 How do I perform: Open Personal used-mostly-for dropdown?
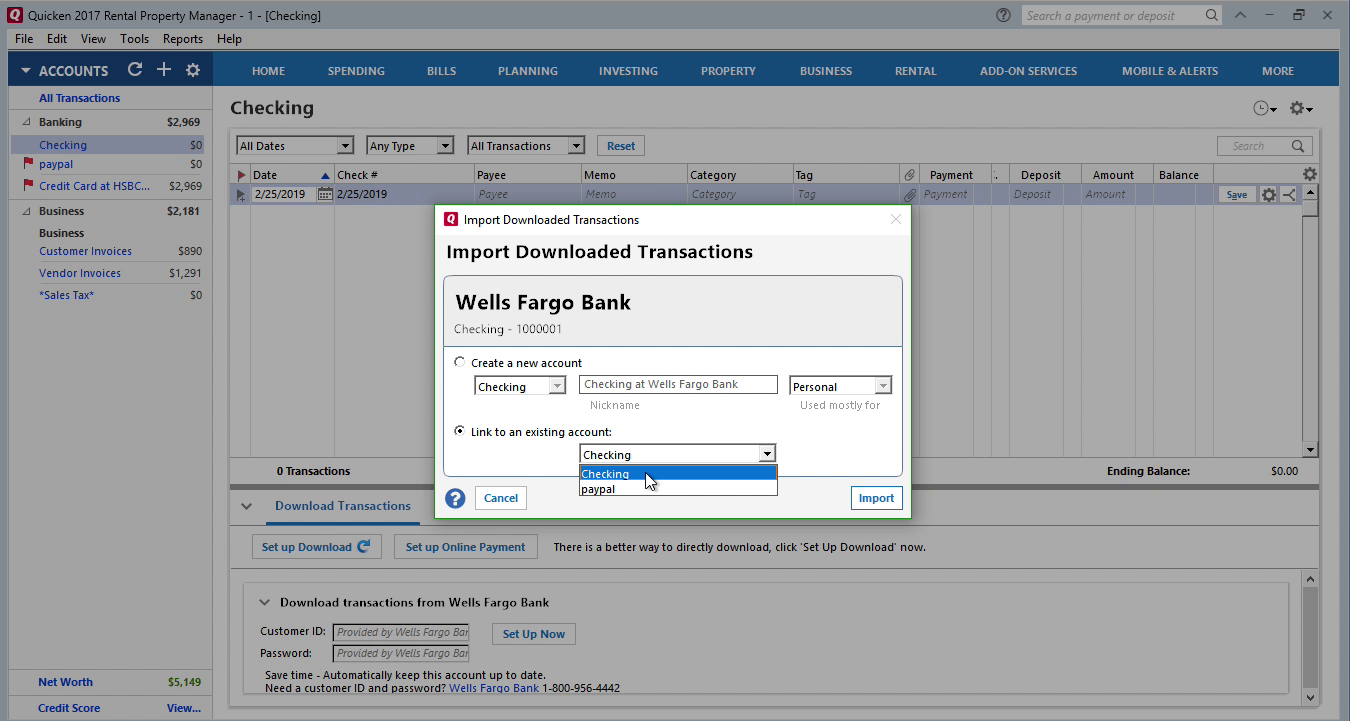pos(840,386)
